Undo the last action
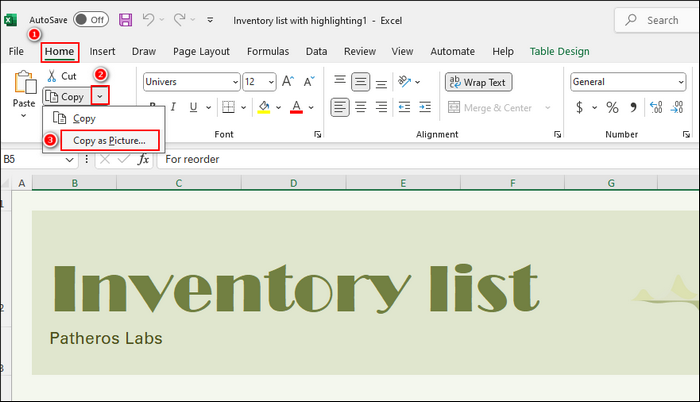This screenshot has height=402, width=700. click(x=148, y=20)
